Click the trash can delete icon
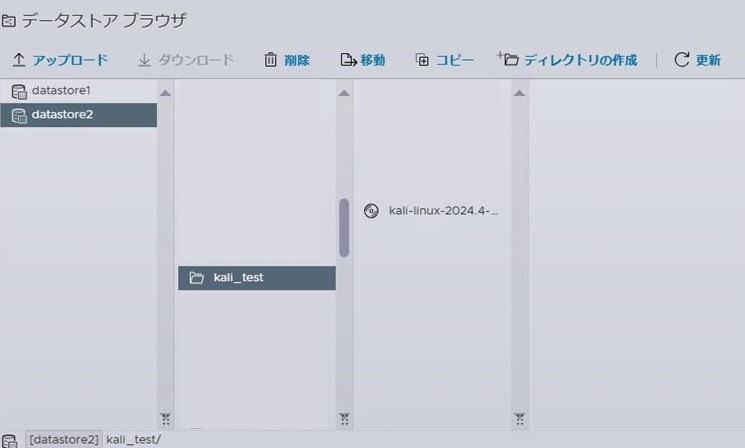Viewport: 745px width, 448px height. (270, 60)
